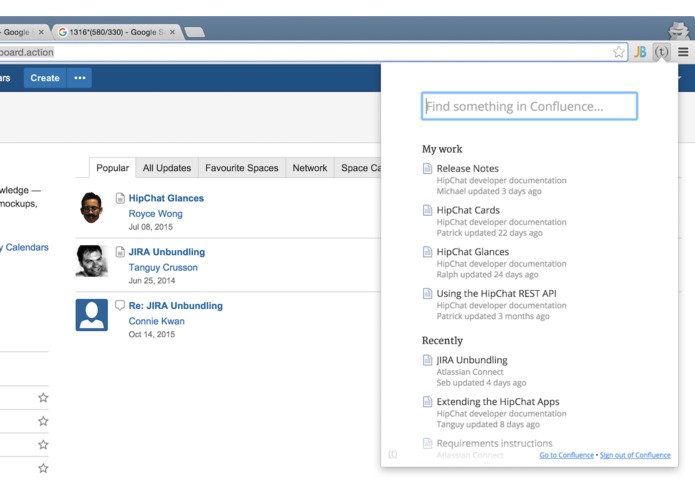Select the Popular tab

tap(113, 168)
